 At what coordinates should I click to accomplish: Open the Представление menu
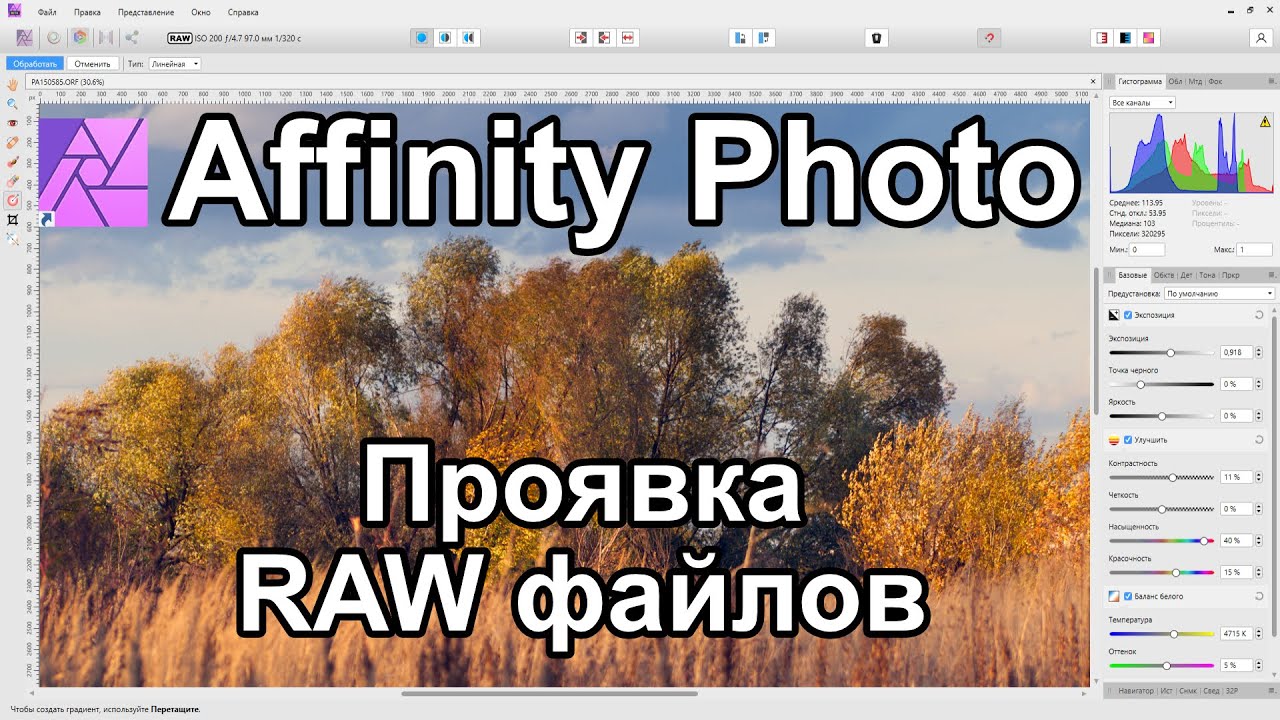coord(146,12)
